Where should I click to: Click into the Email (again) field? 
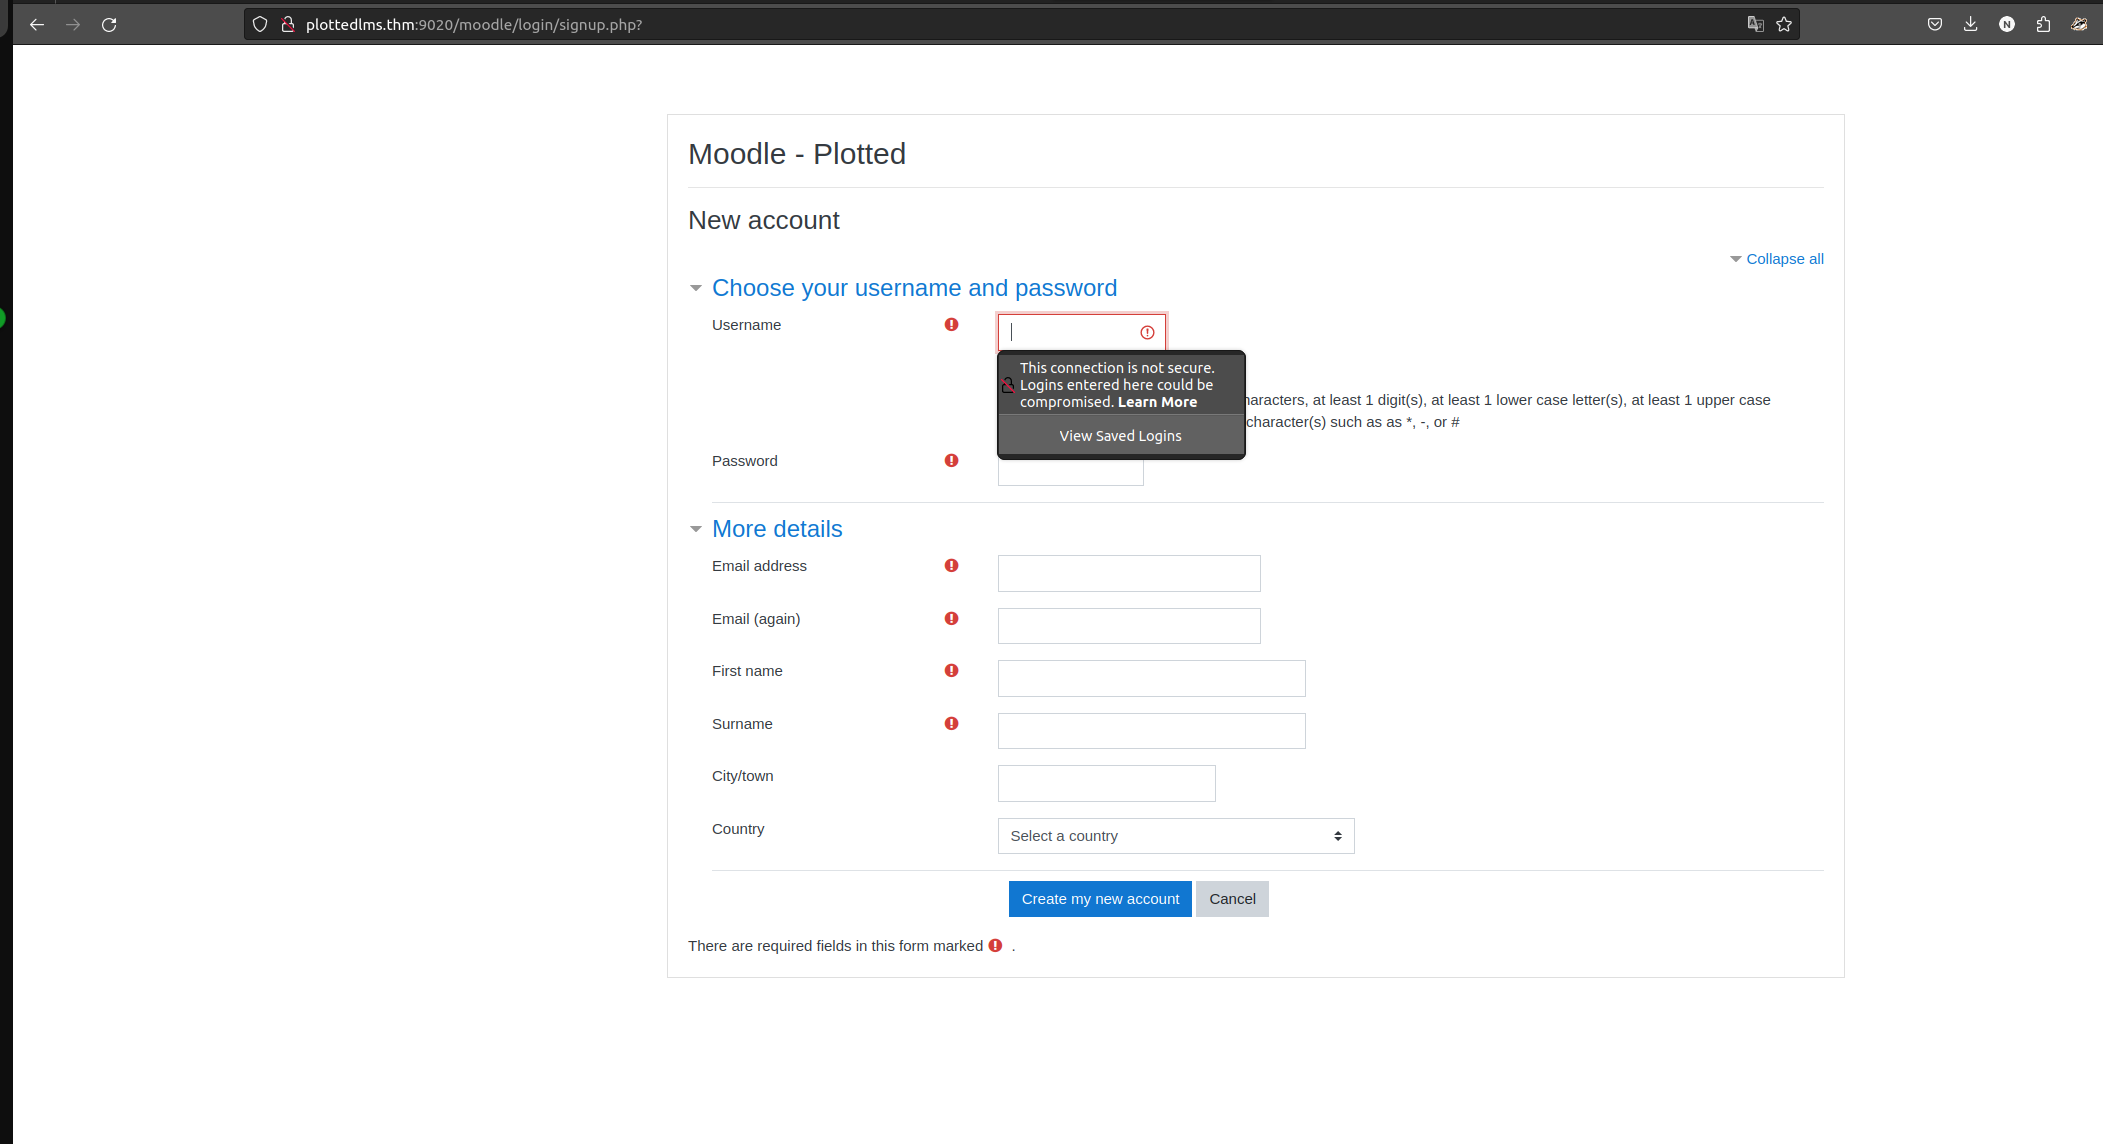[1129, 626]
